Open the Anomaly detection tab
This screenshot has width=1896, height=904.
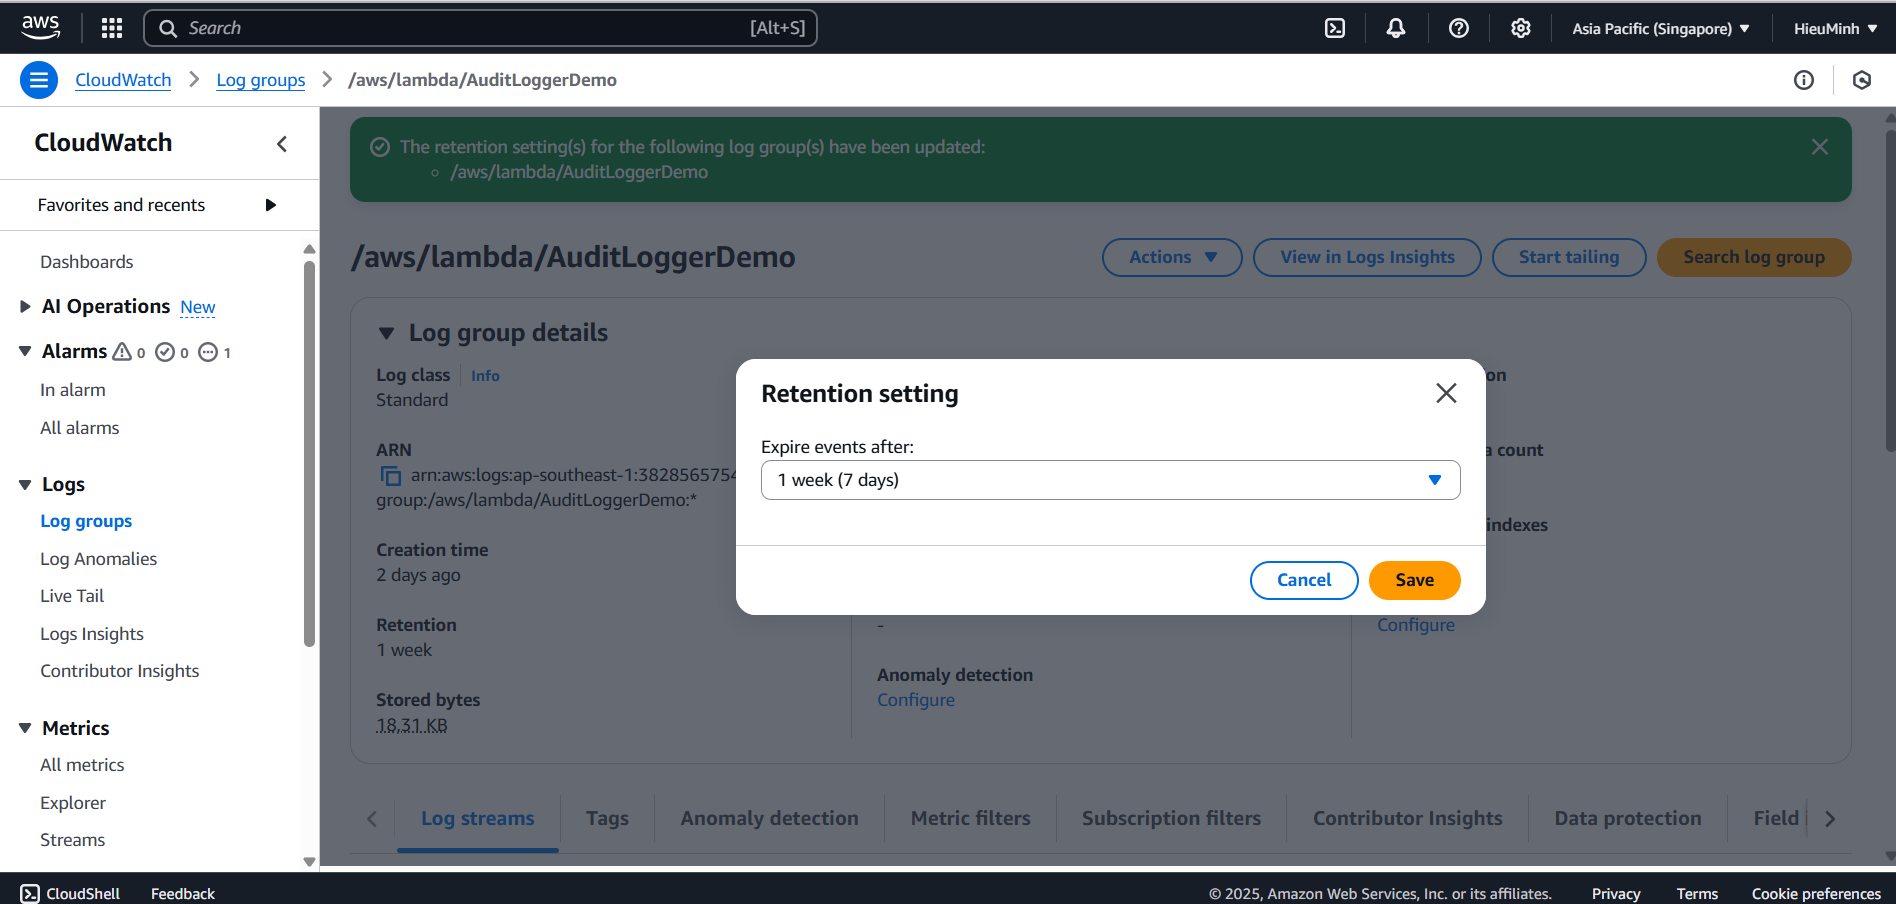pos(769,818)
